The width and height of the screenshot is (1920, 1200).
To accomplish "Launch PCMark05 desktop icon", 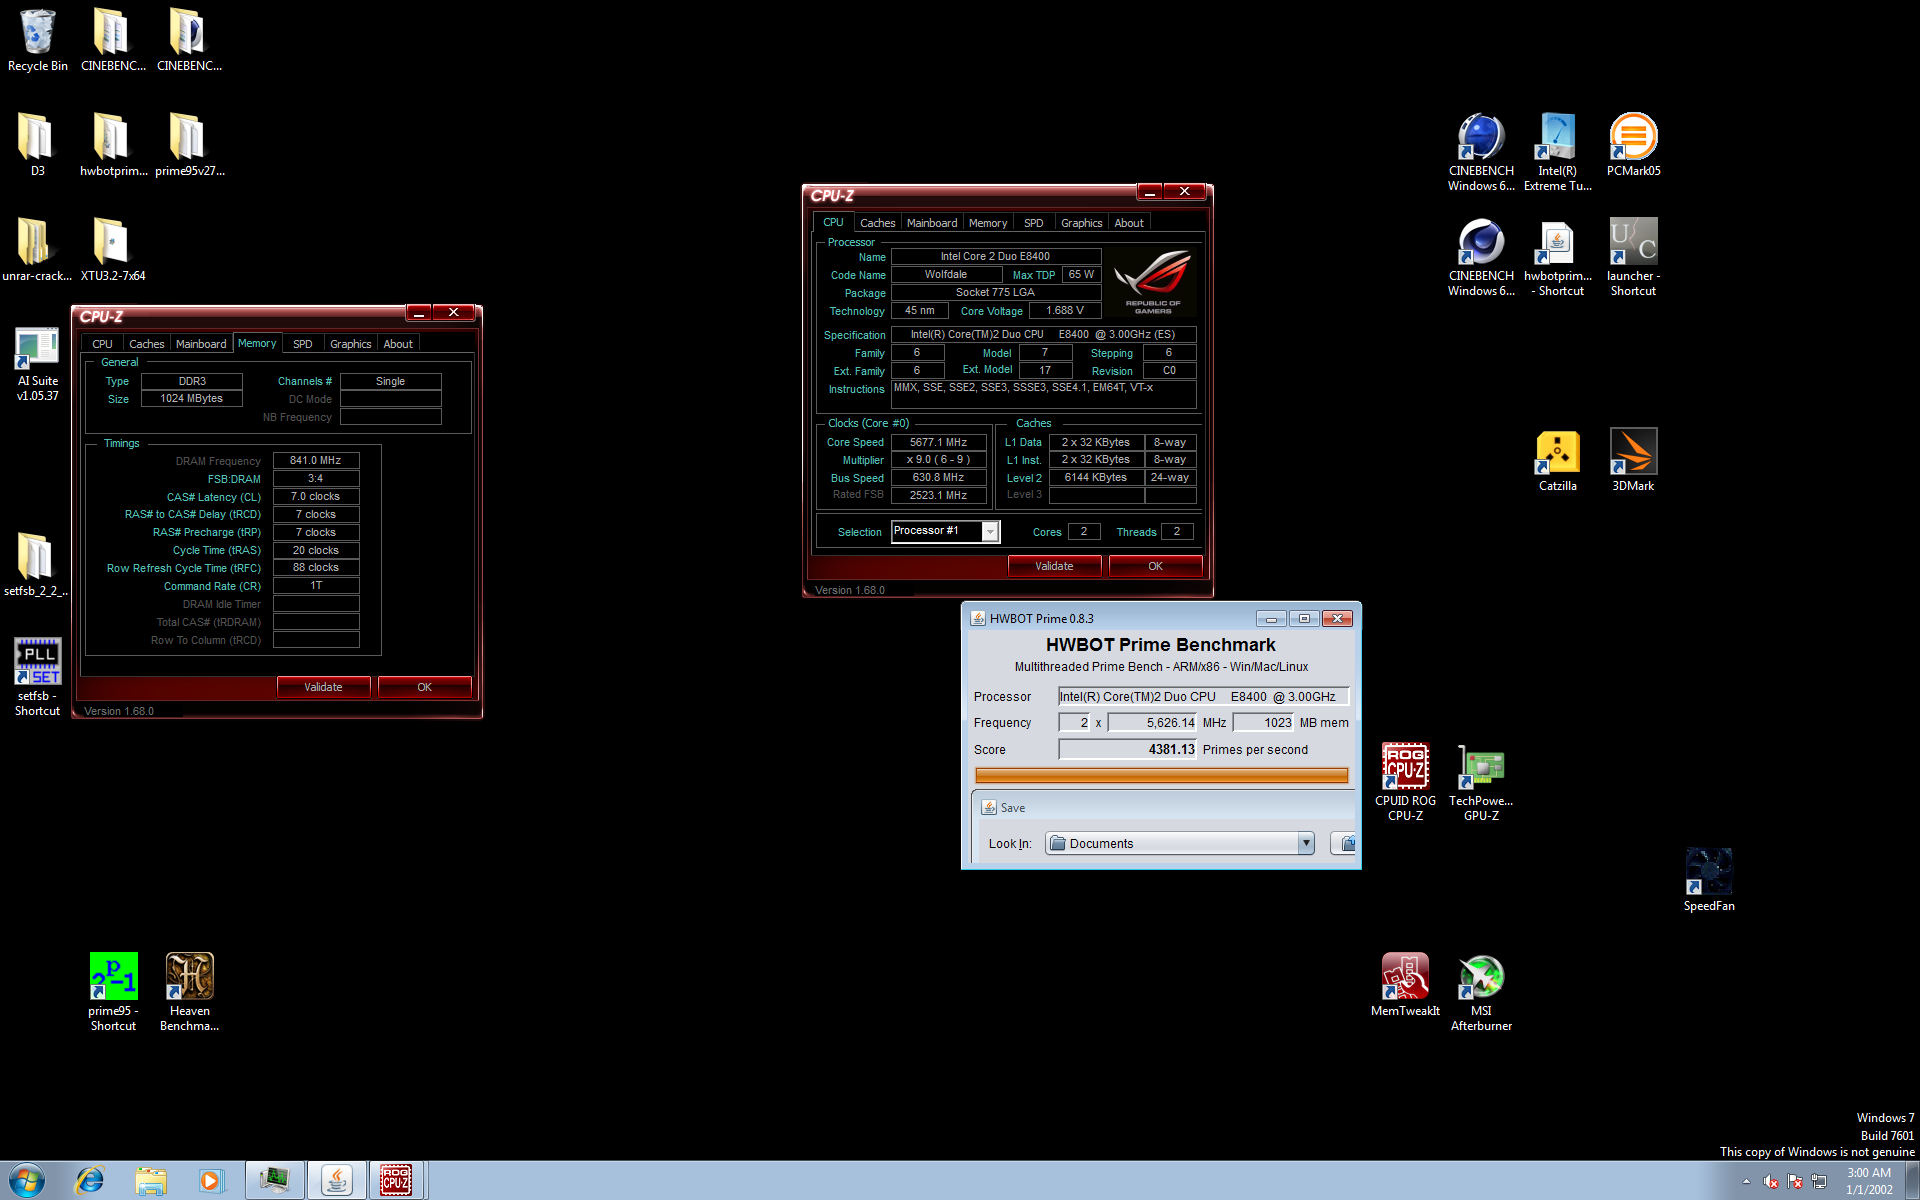I will pos(1633,145).
